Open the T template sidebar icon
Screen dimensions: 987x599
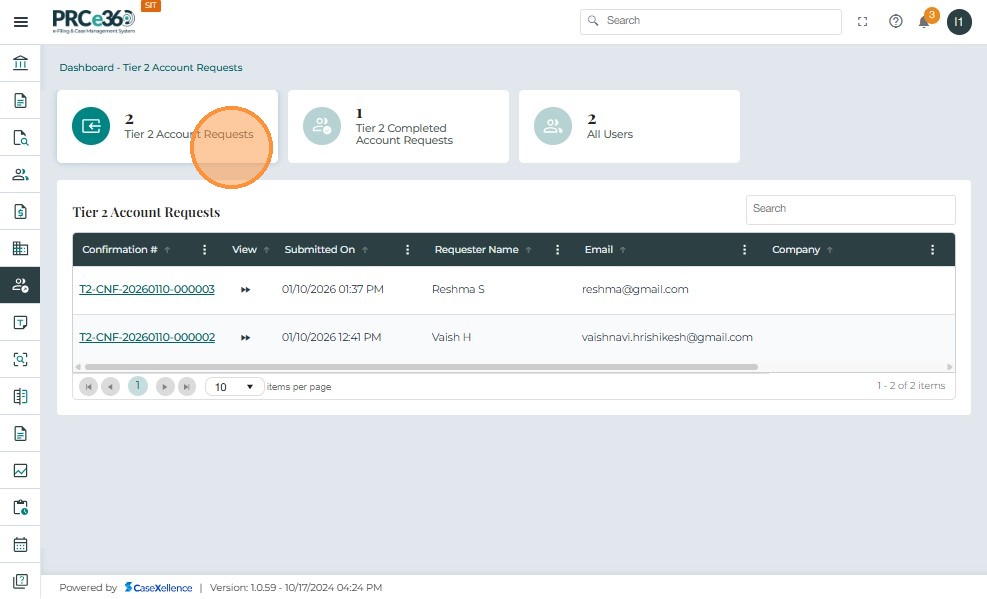[x=20, y=323]
